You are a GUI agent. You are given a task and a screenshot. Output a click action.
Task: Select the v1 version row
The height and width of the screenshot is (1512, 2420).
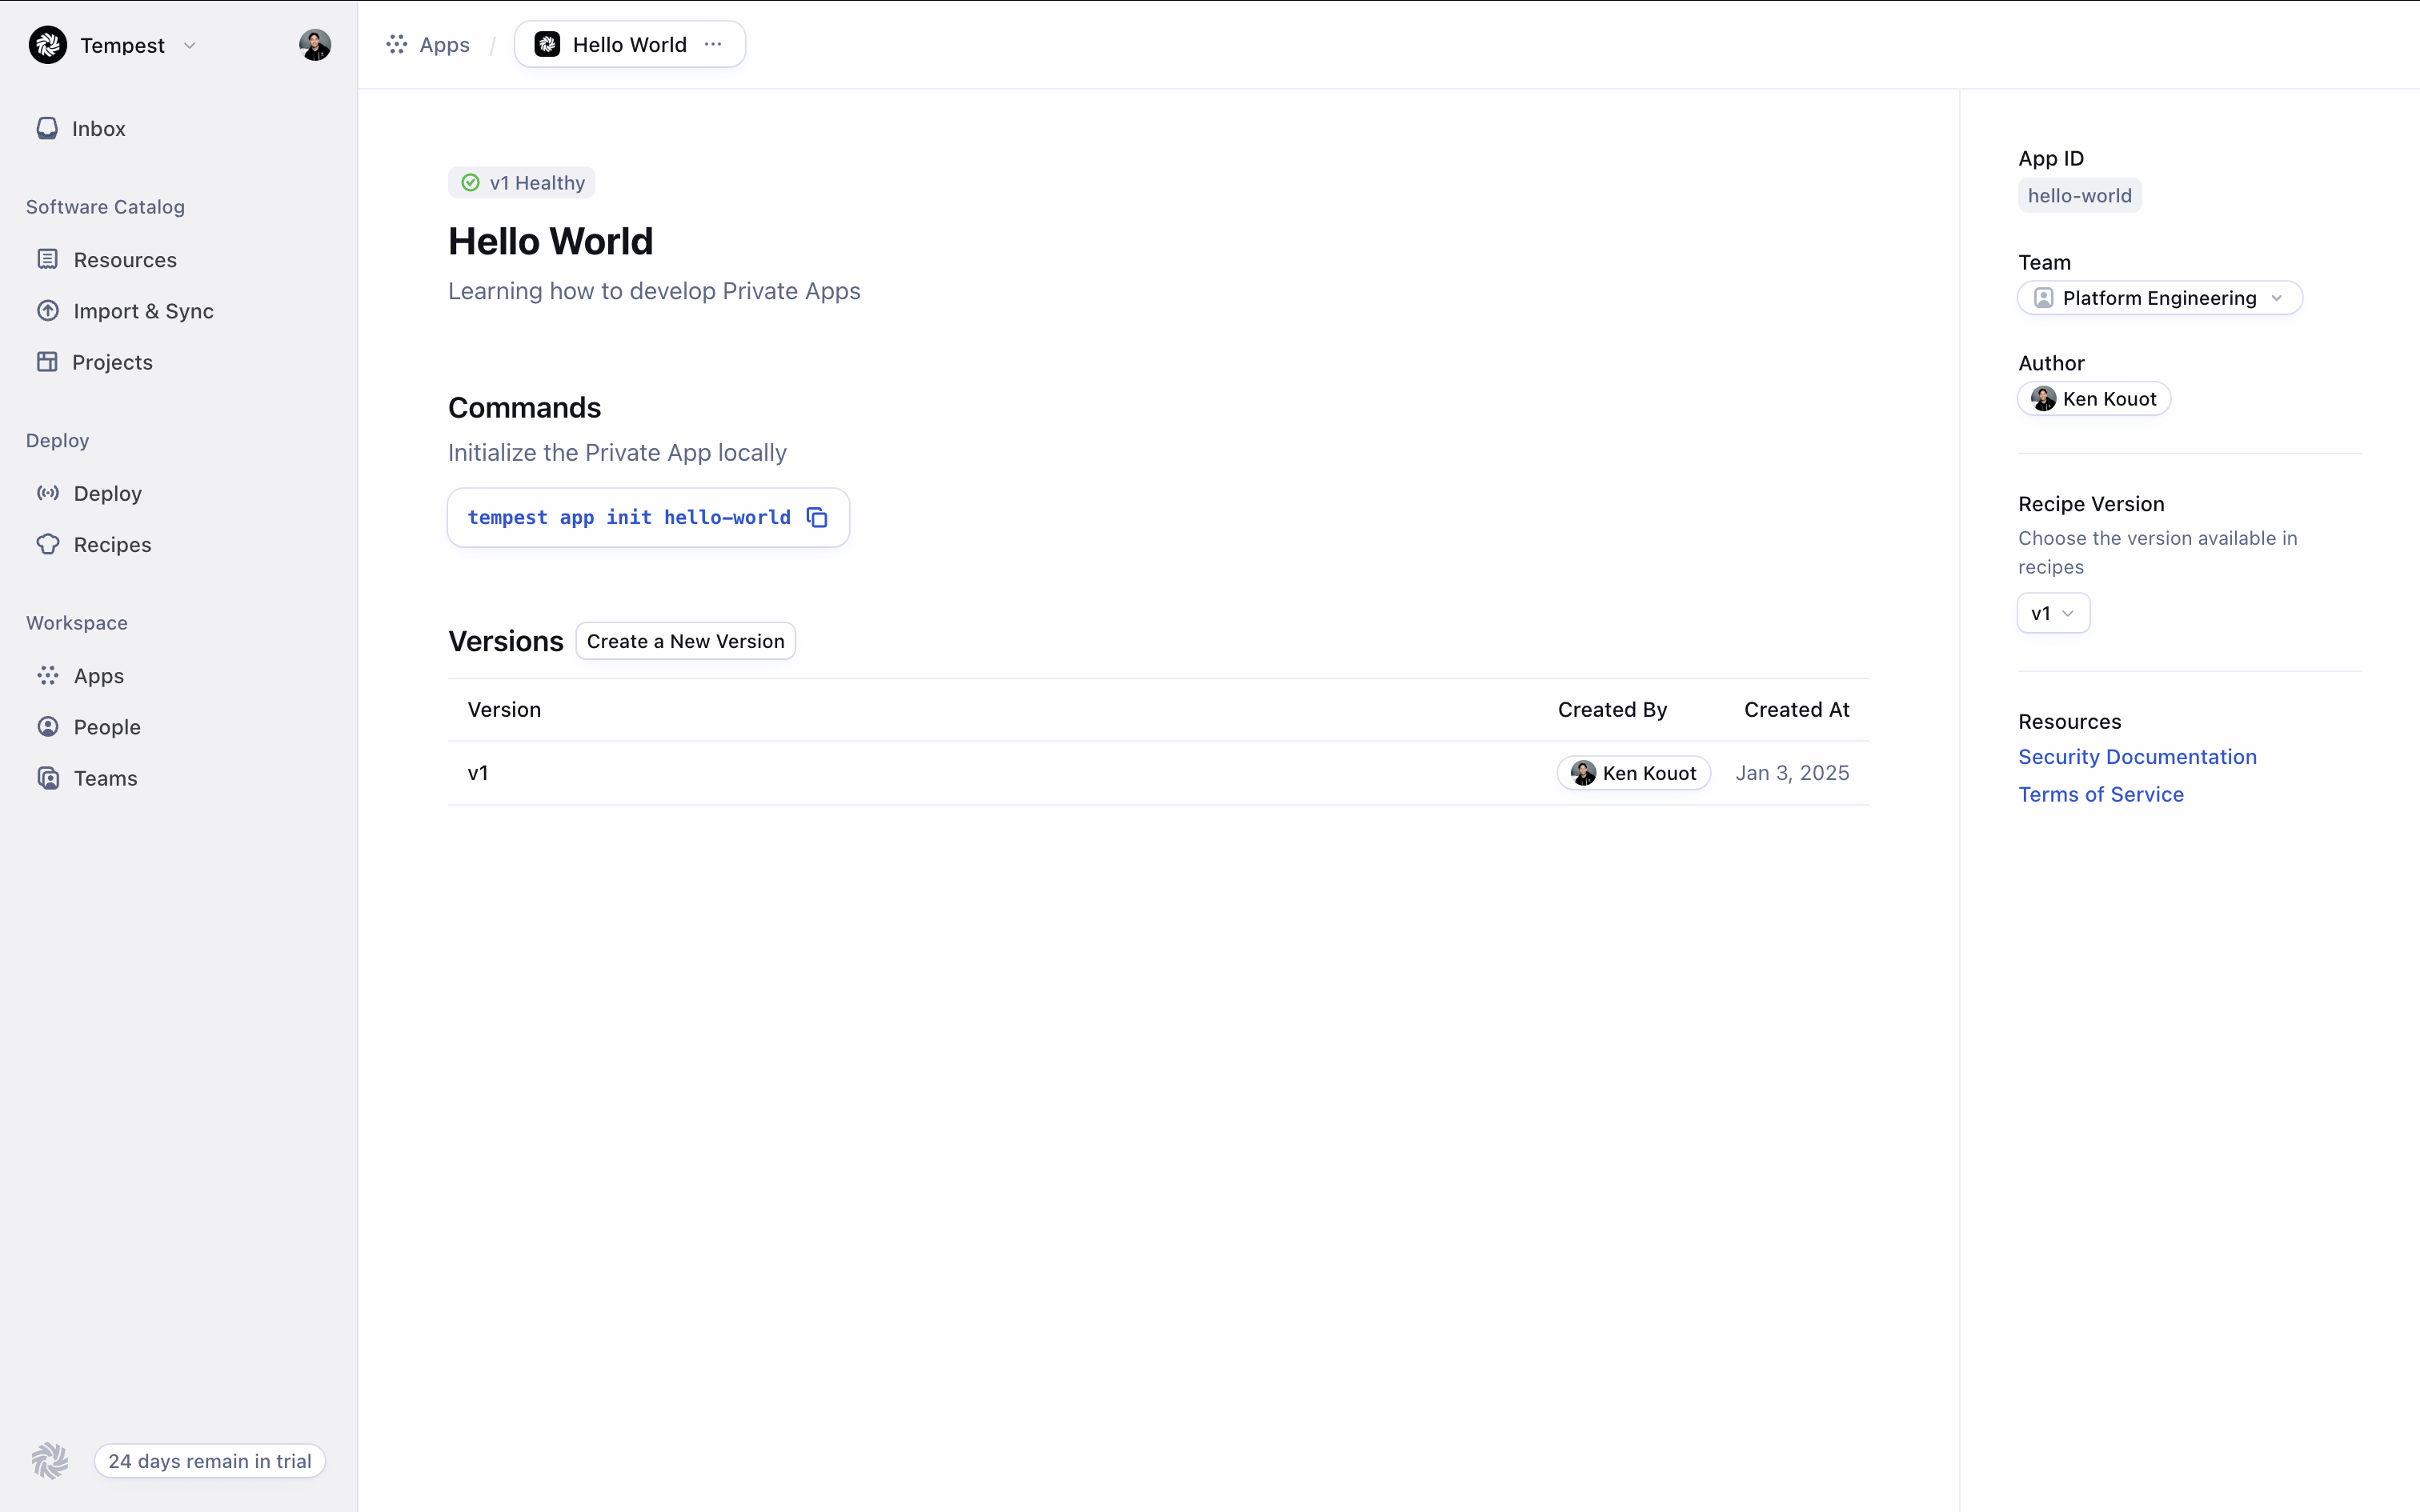[x=478, y=773]
